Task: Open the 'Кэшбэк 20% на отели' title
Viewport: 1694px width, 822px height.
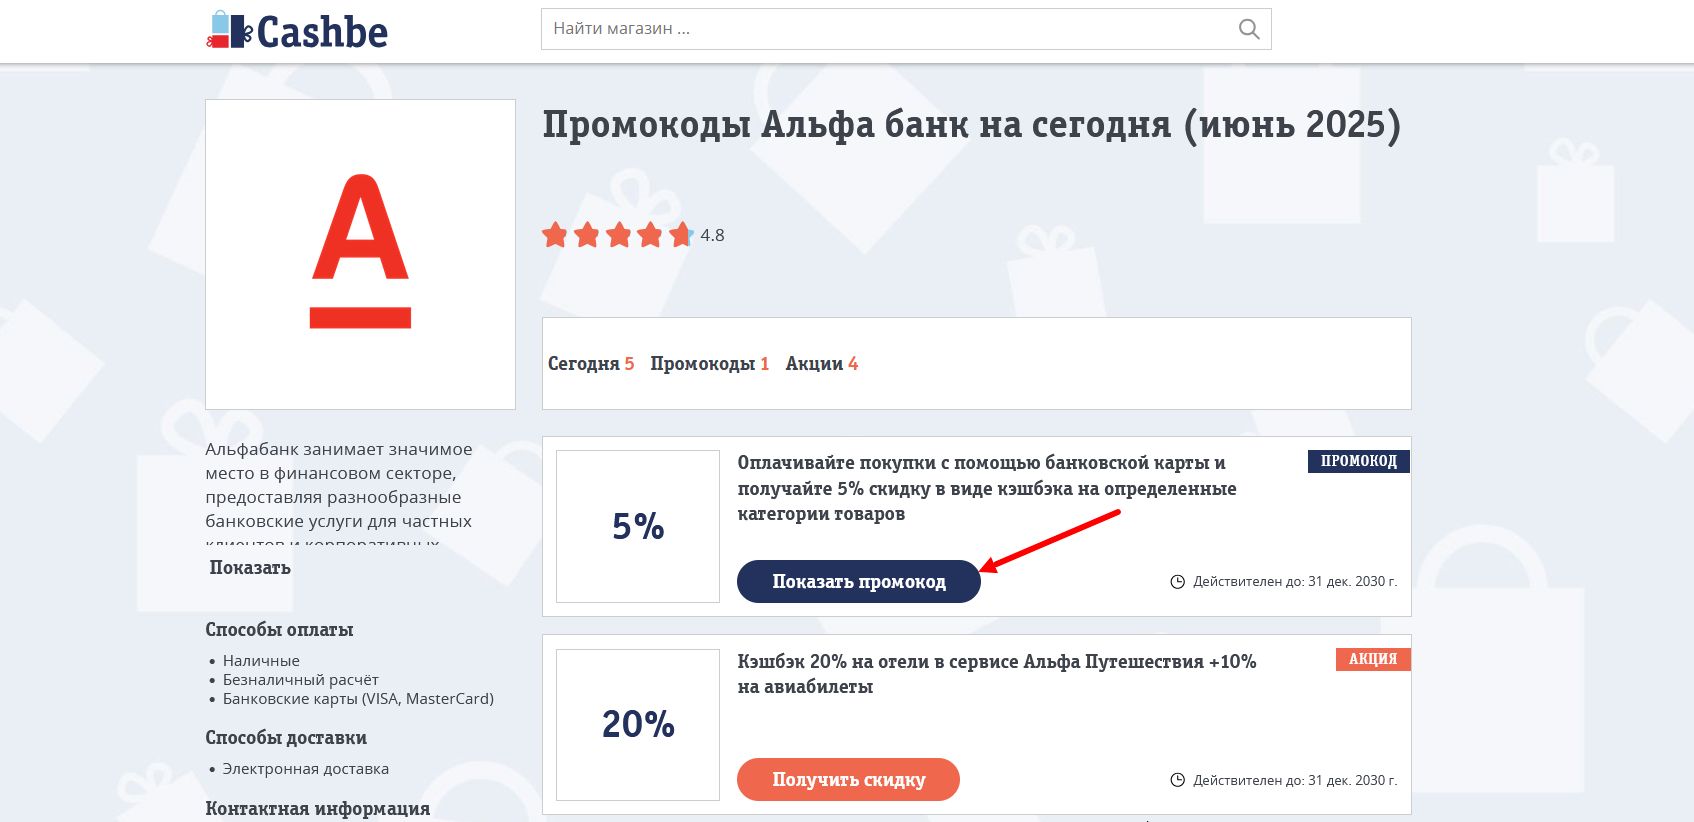Action: pos(997,674)
